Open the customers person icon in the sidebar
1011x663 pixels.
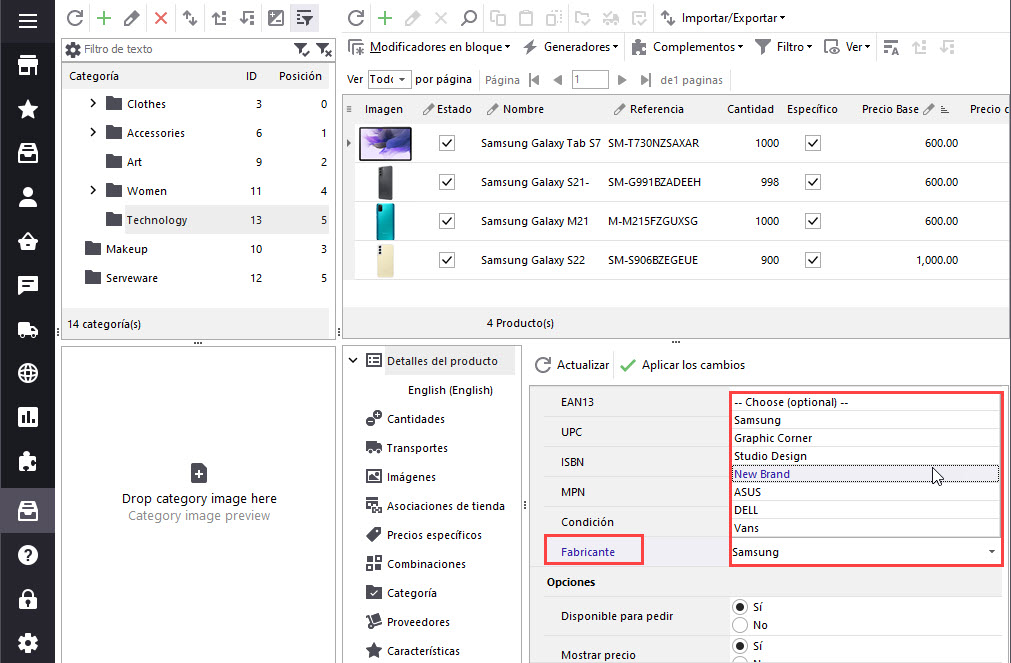28,197
